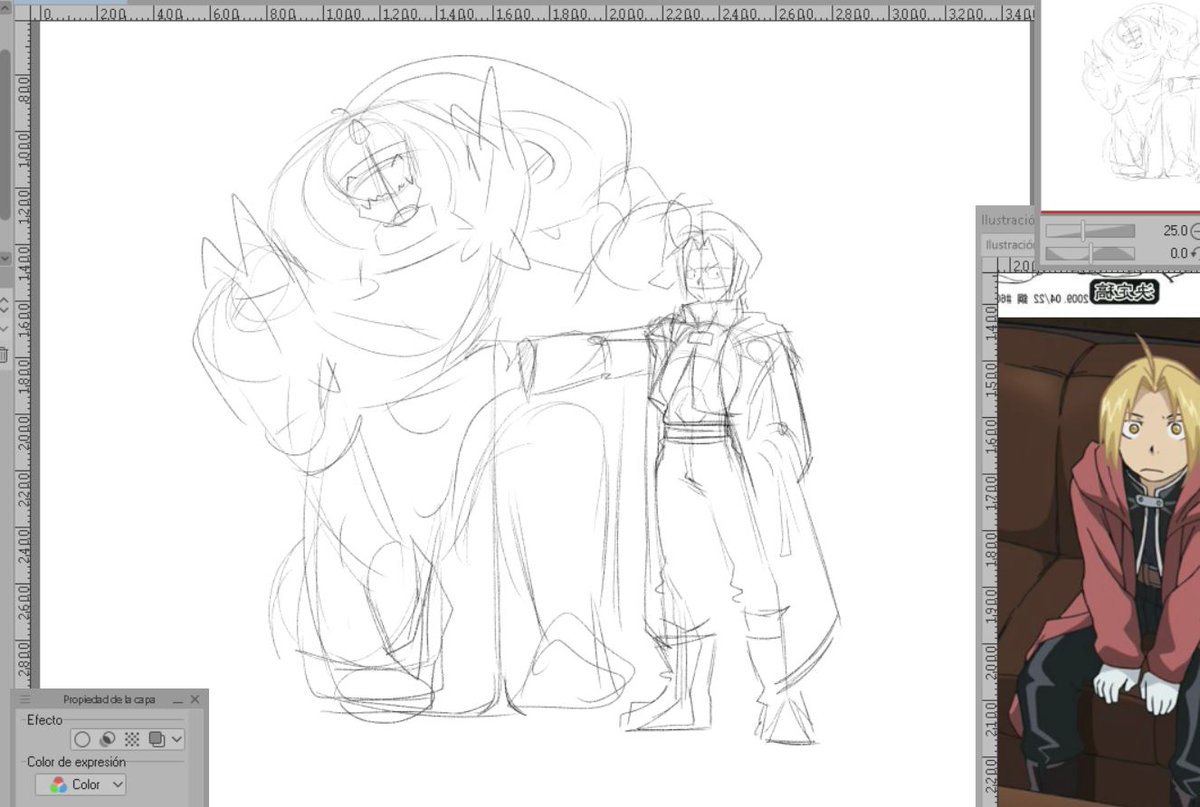Click the zoom out icon beside 25.0

[x=1195, y=231]
